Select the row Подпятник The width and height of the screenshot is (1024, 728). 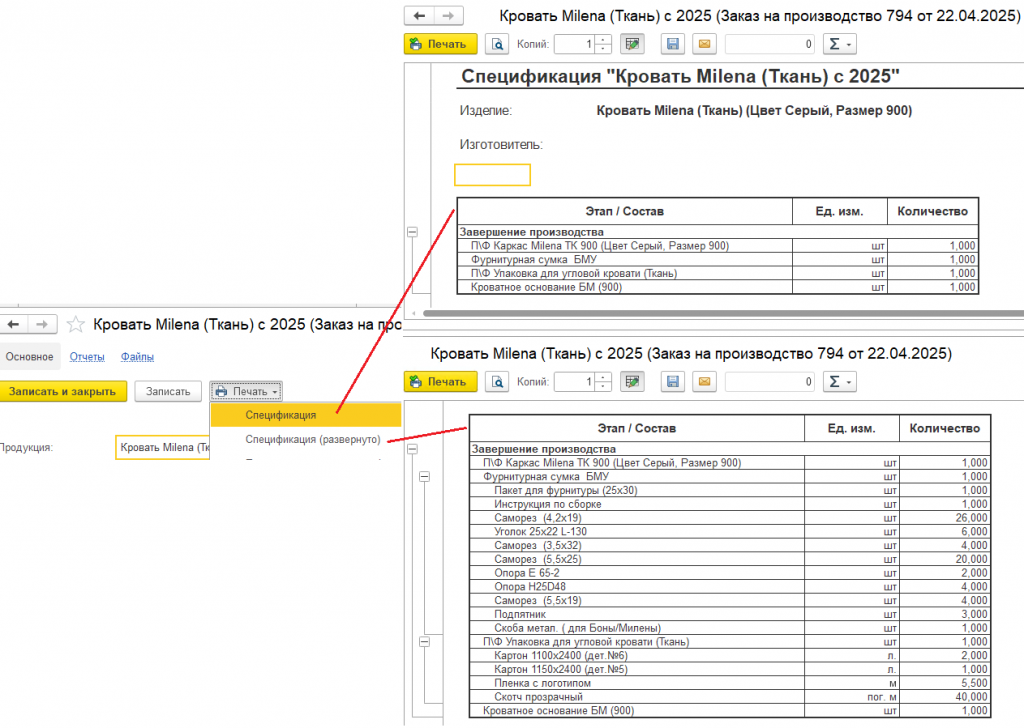pos(729,614)
